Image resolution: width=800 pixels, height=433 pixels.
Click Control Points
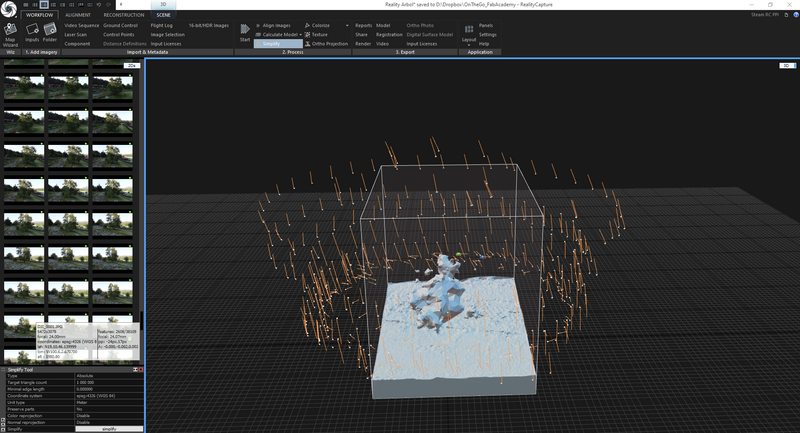click(x=119, y=35)
